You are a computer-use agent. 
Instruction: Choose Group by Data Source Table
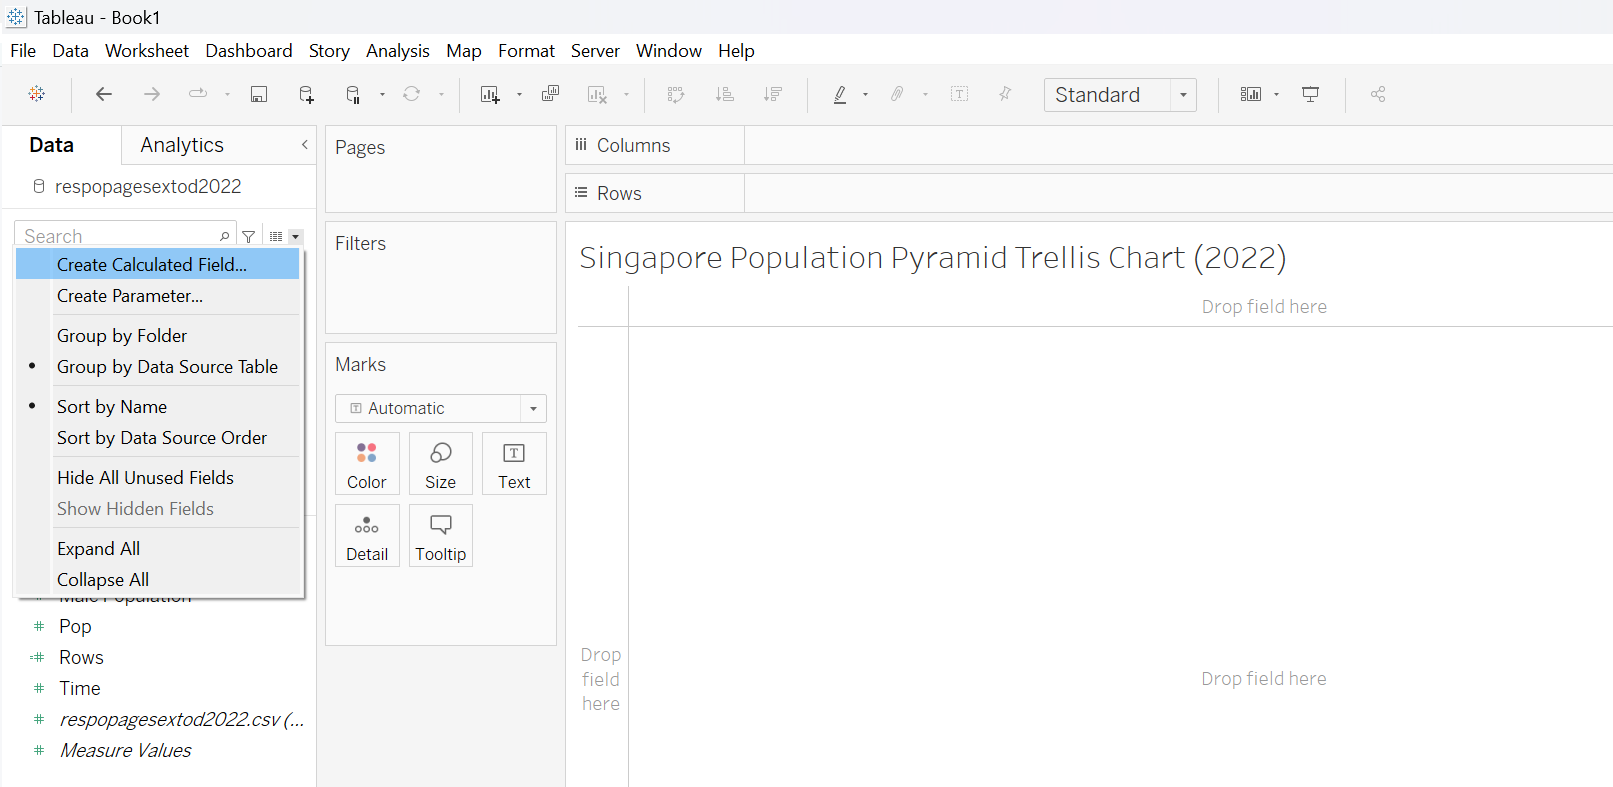coord(167,367)
